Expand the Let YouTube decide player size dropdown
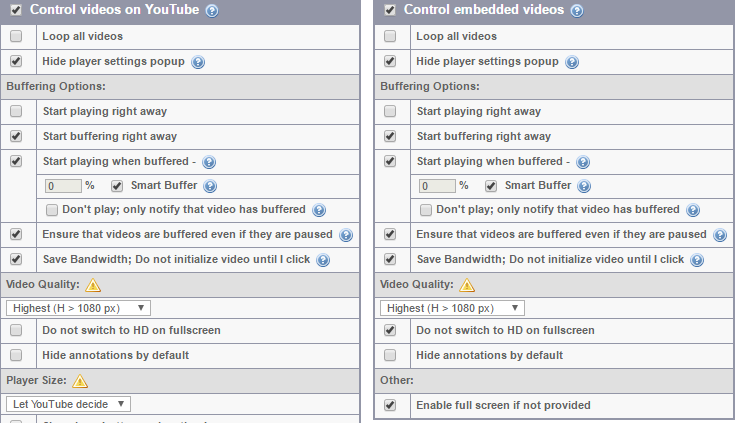This screenshot has height=423, width=739. click(68, 404)
